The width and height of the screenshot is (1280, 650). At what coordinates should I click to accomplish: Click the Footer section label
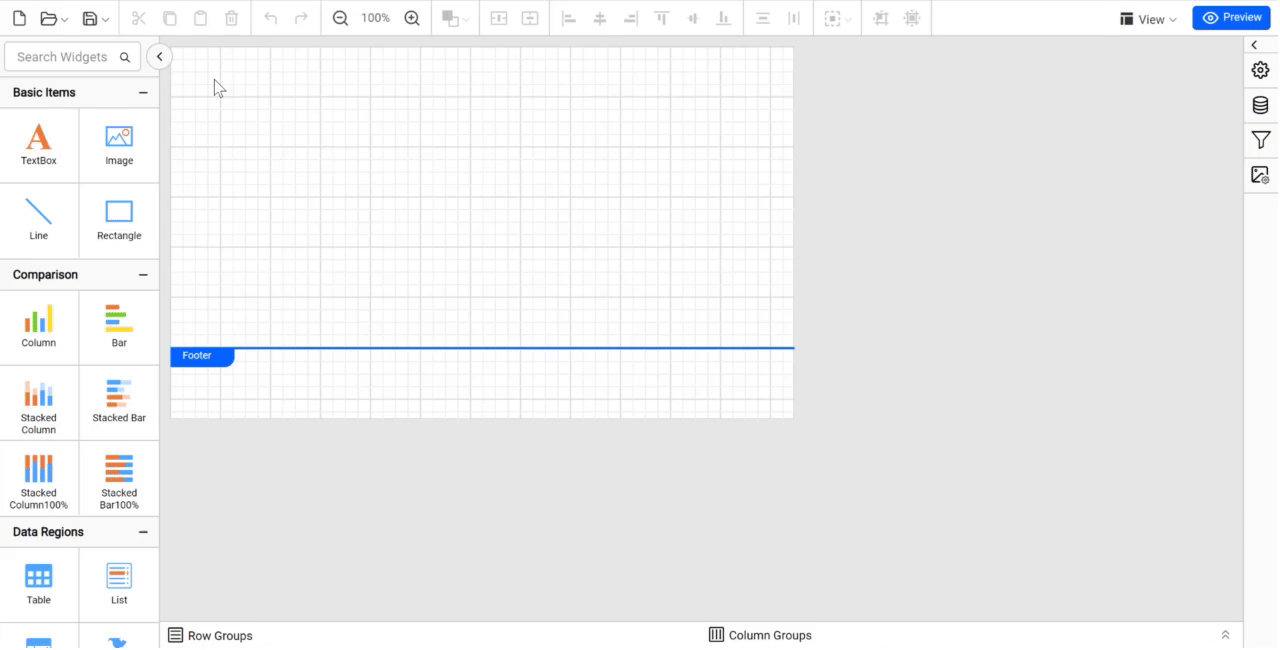click(202, 356)
